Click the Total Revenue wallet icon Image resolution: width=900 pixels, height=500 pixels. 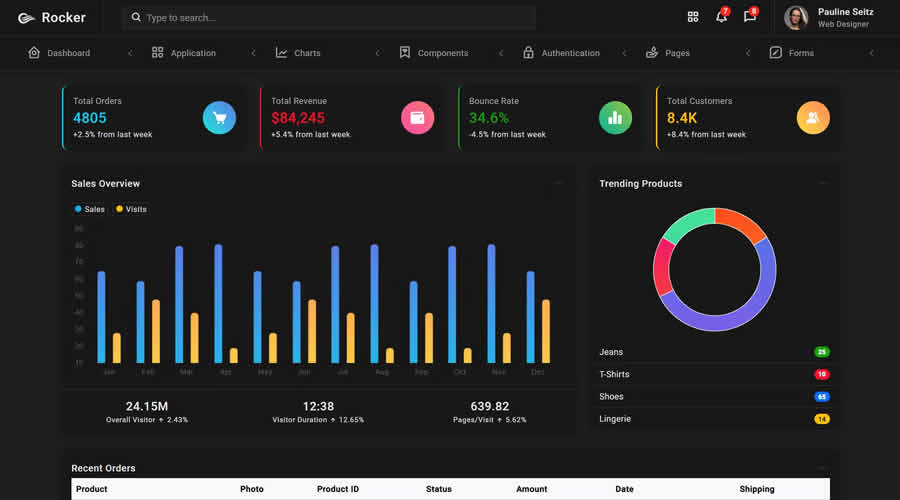417,118
